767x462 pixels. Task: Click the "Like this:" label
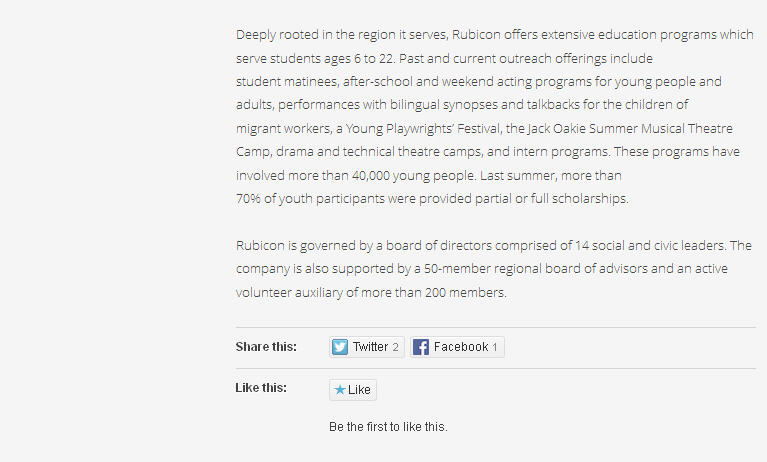point(261,388)
